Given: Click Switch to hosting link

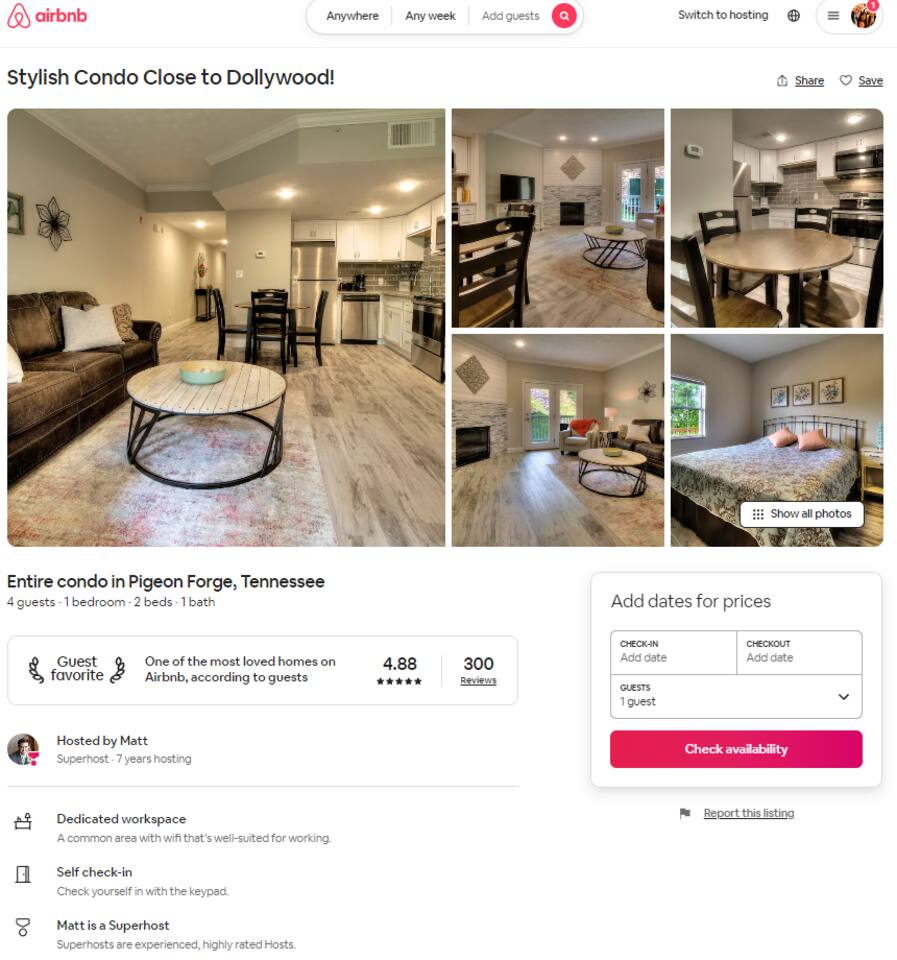Looking at the screenshot, I should click(x=722, y=15).
